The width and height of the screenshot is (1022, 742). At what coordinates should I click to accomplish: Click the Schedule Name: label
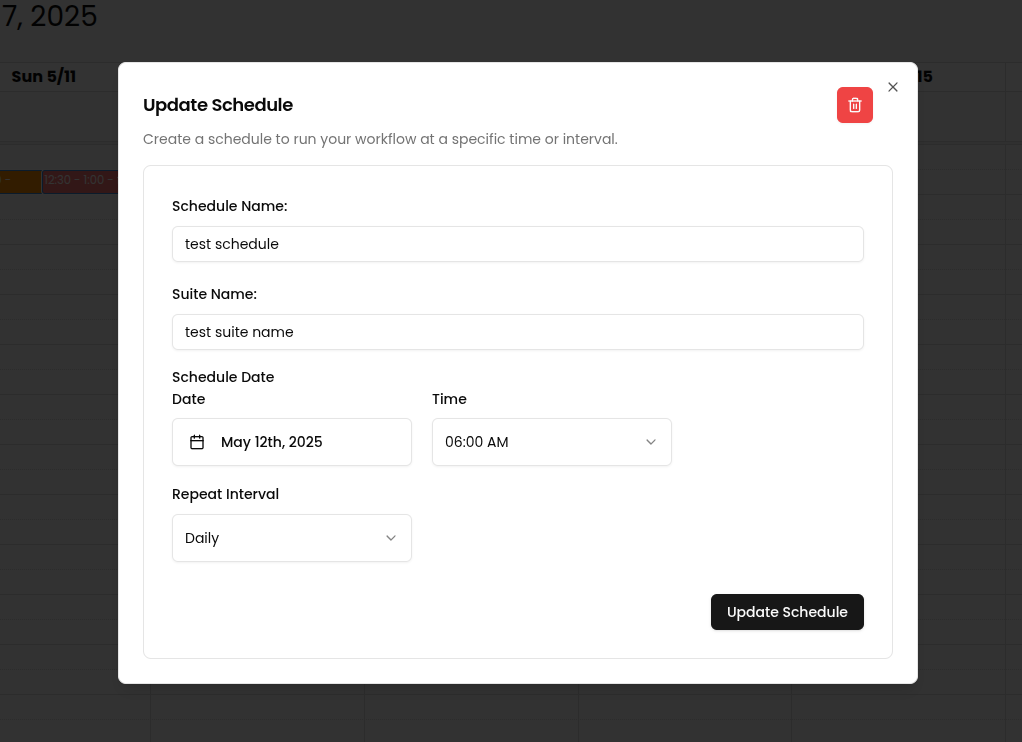tap(229, 206)
